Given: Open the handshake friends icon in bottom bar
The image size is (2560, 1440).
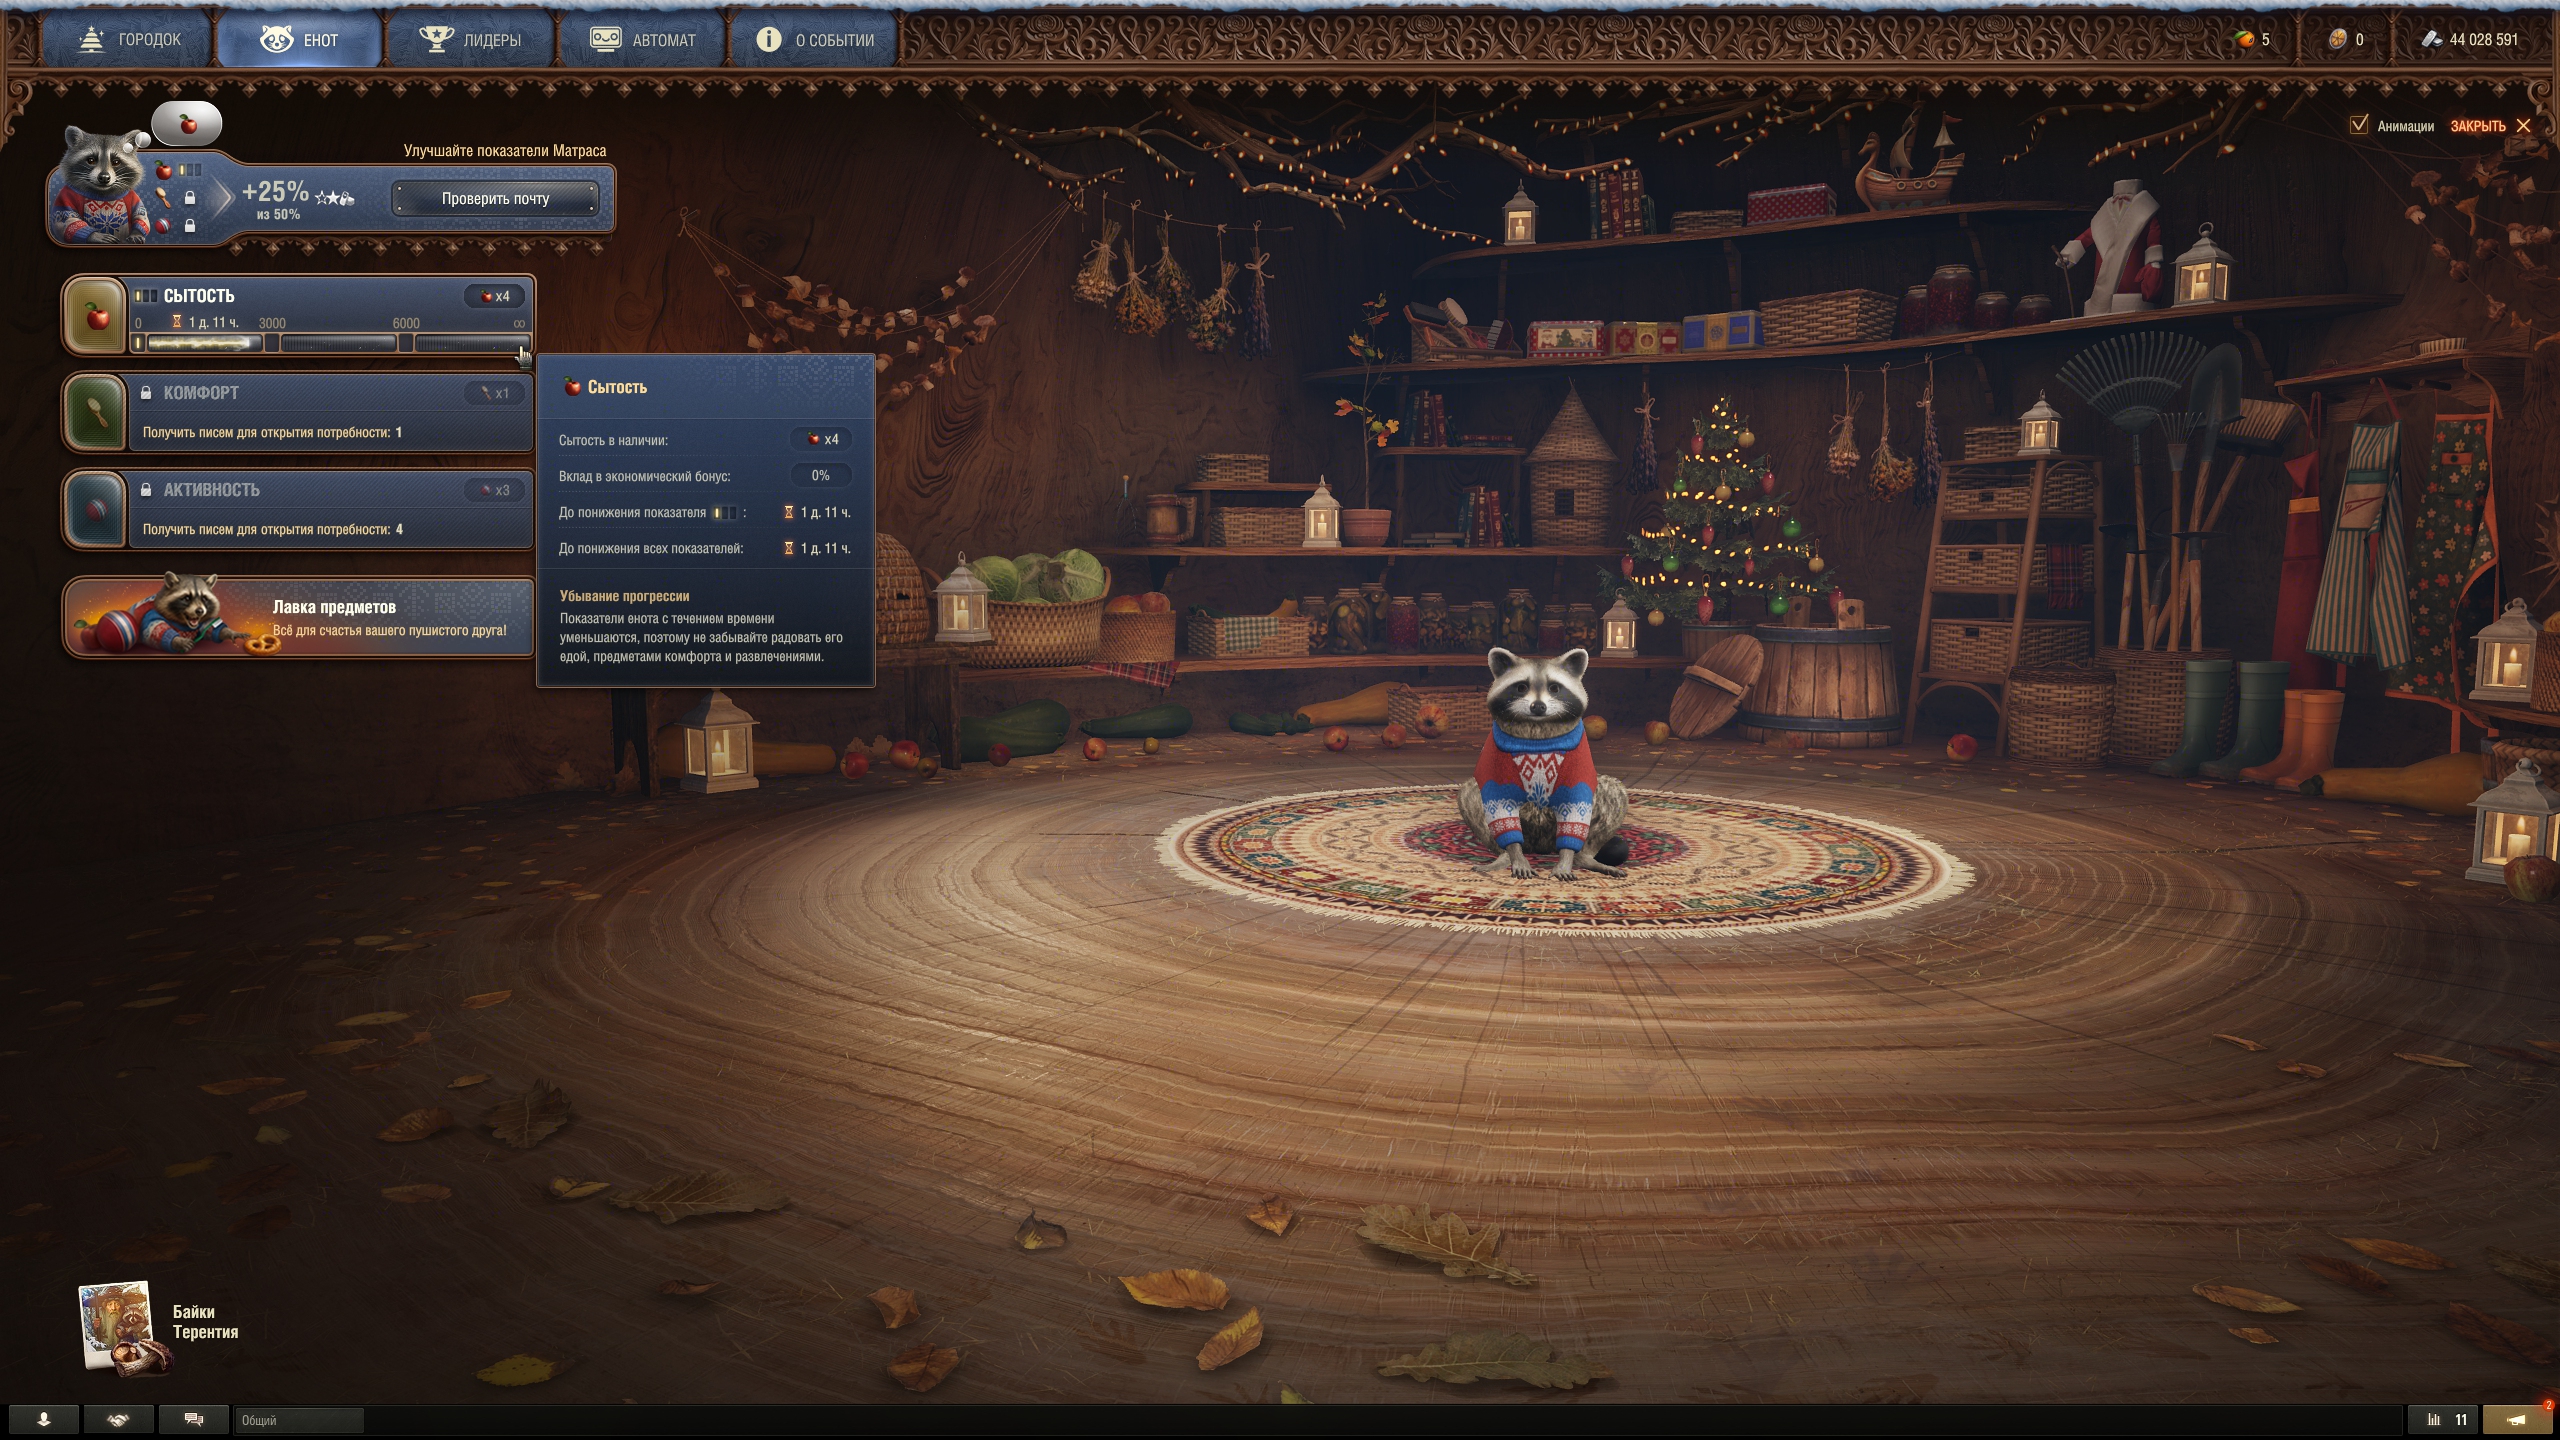Looking at the screenshot, I should (118, 1419).
